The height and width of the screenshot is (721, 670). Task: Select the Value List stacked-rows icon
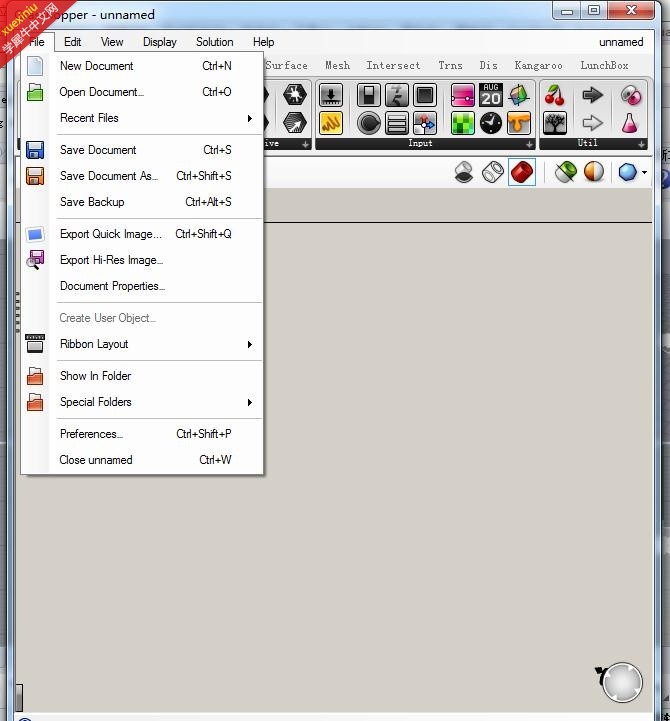coord(397,123)
